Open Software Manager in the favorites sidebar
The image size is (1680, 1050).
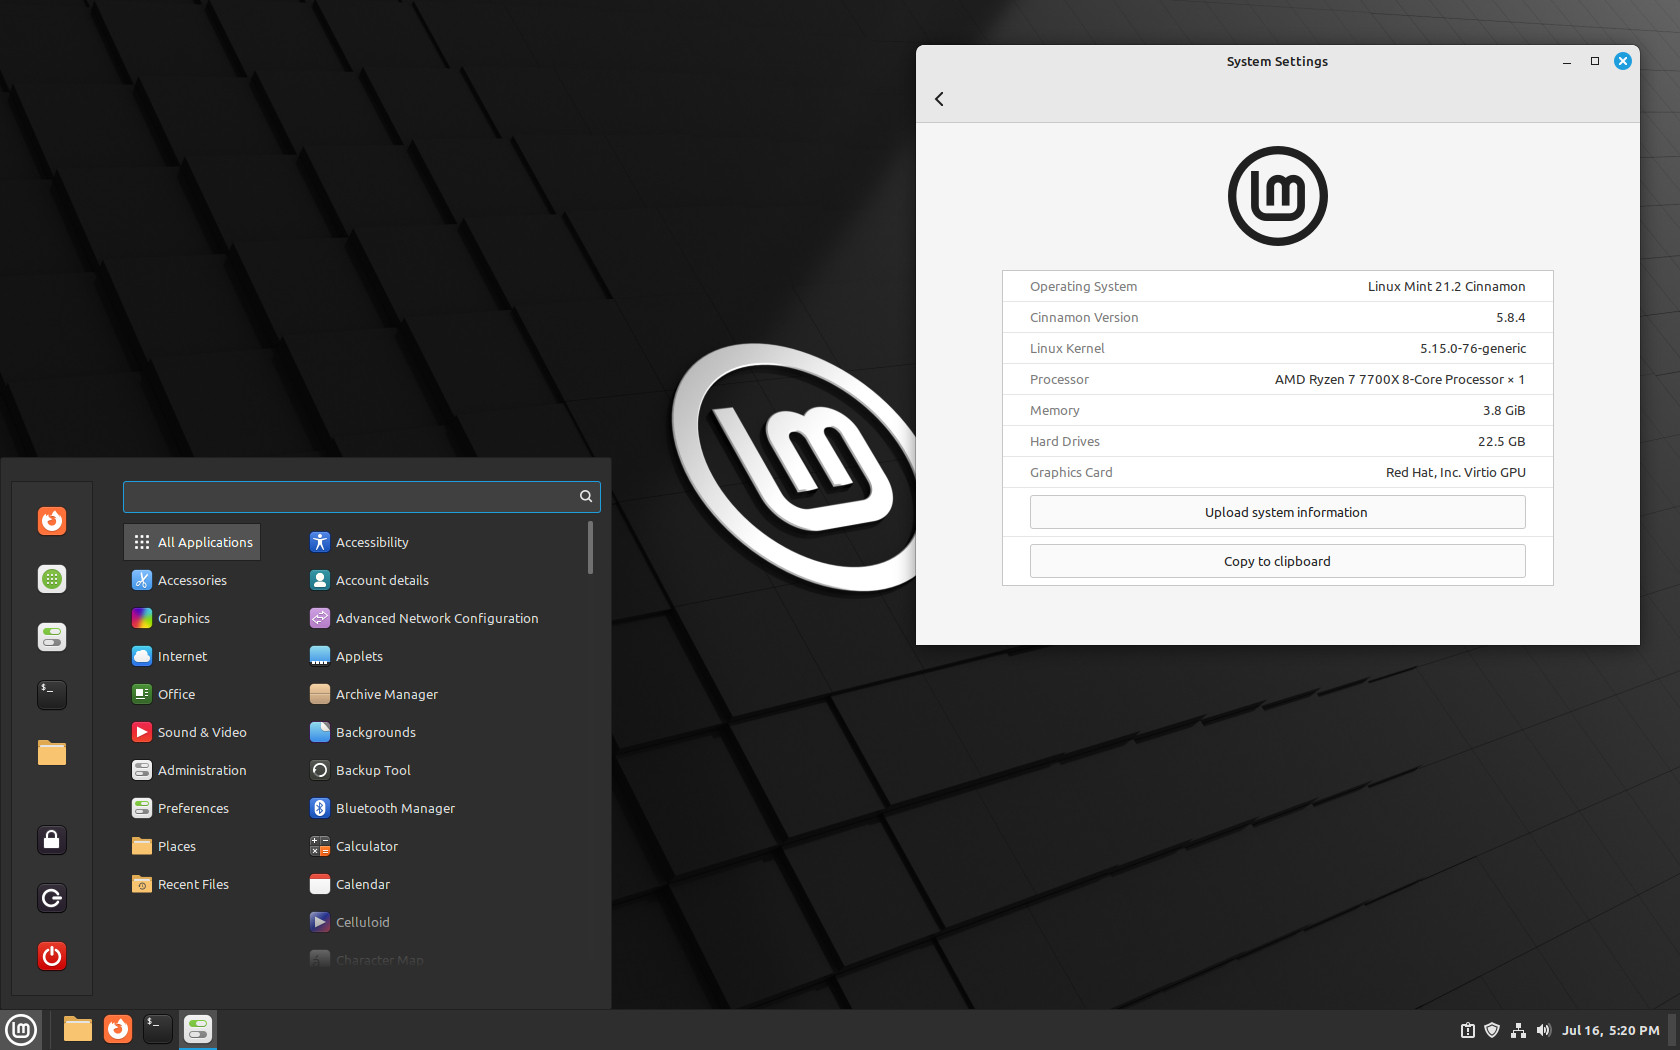click(52, 579)
